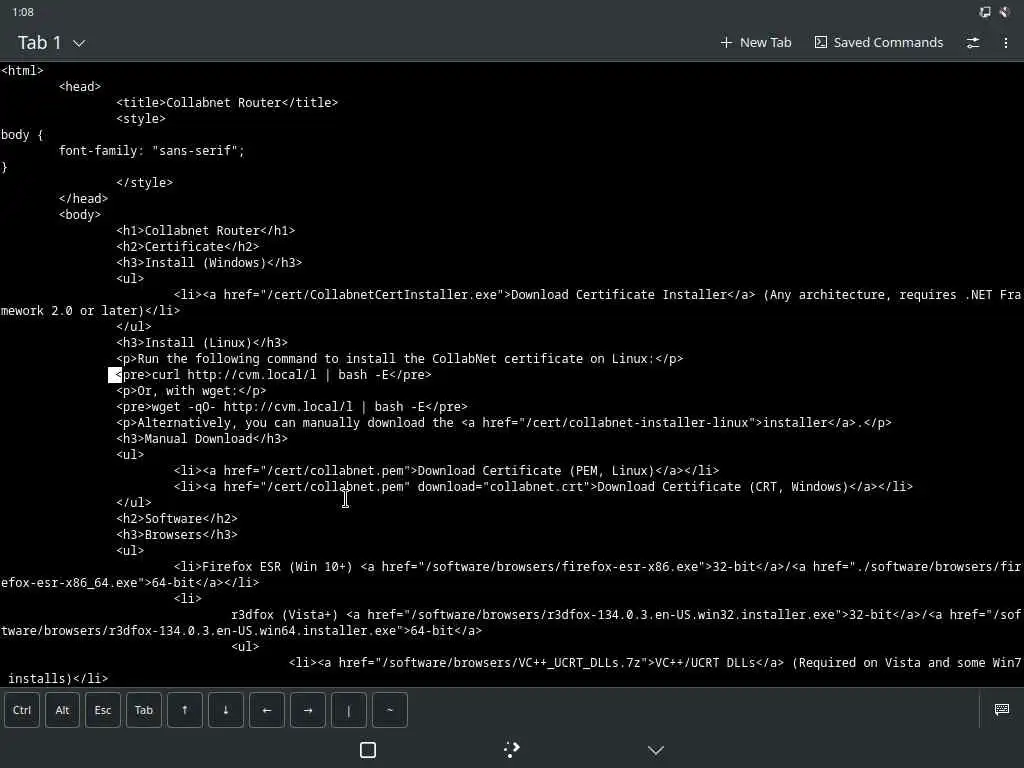Viewport: 1024px width, 768px height.
Task: Click the clock showing 1:08
Action: (x=23, y=12)
